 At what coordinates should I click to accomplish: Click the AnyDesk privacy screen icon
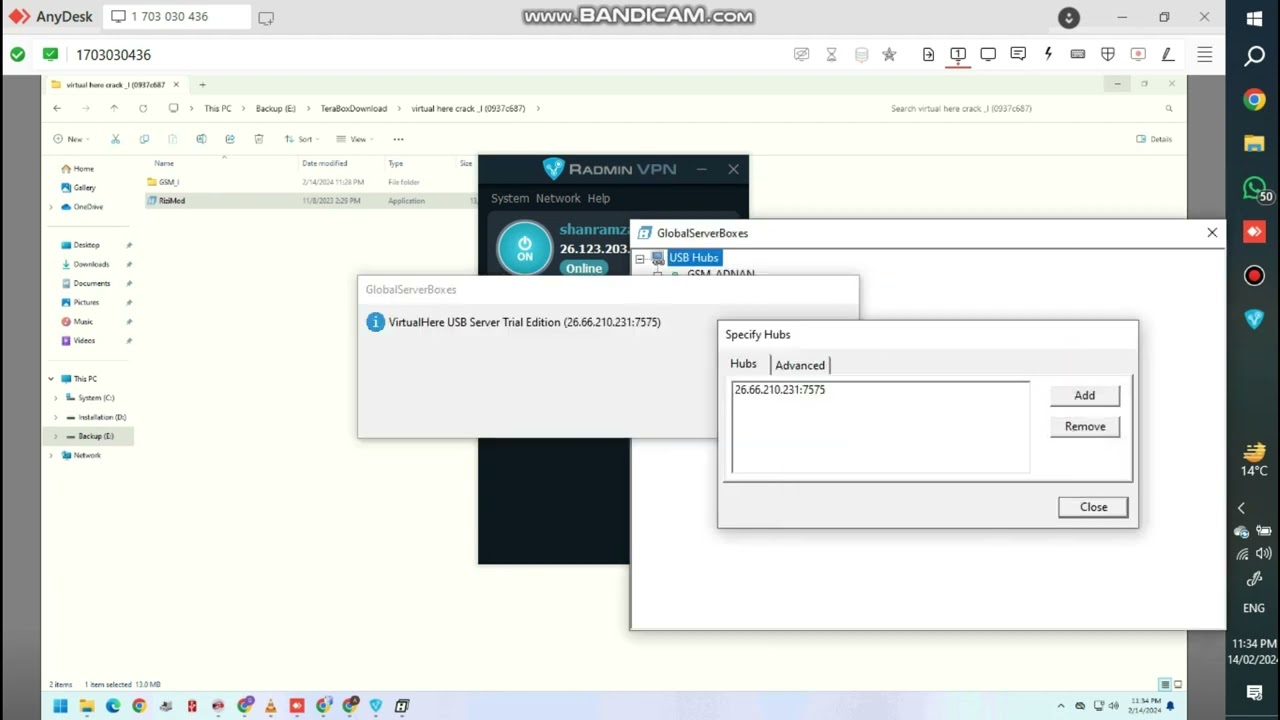[x=801, y=54]
